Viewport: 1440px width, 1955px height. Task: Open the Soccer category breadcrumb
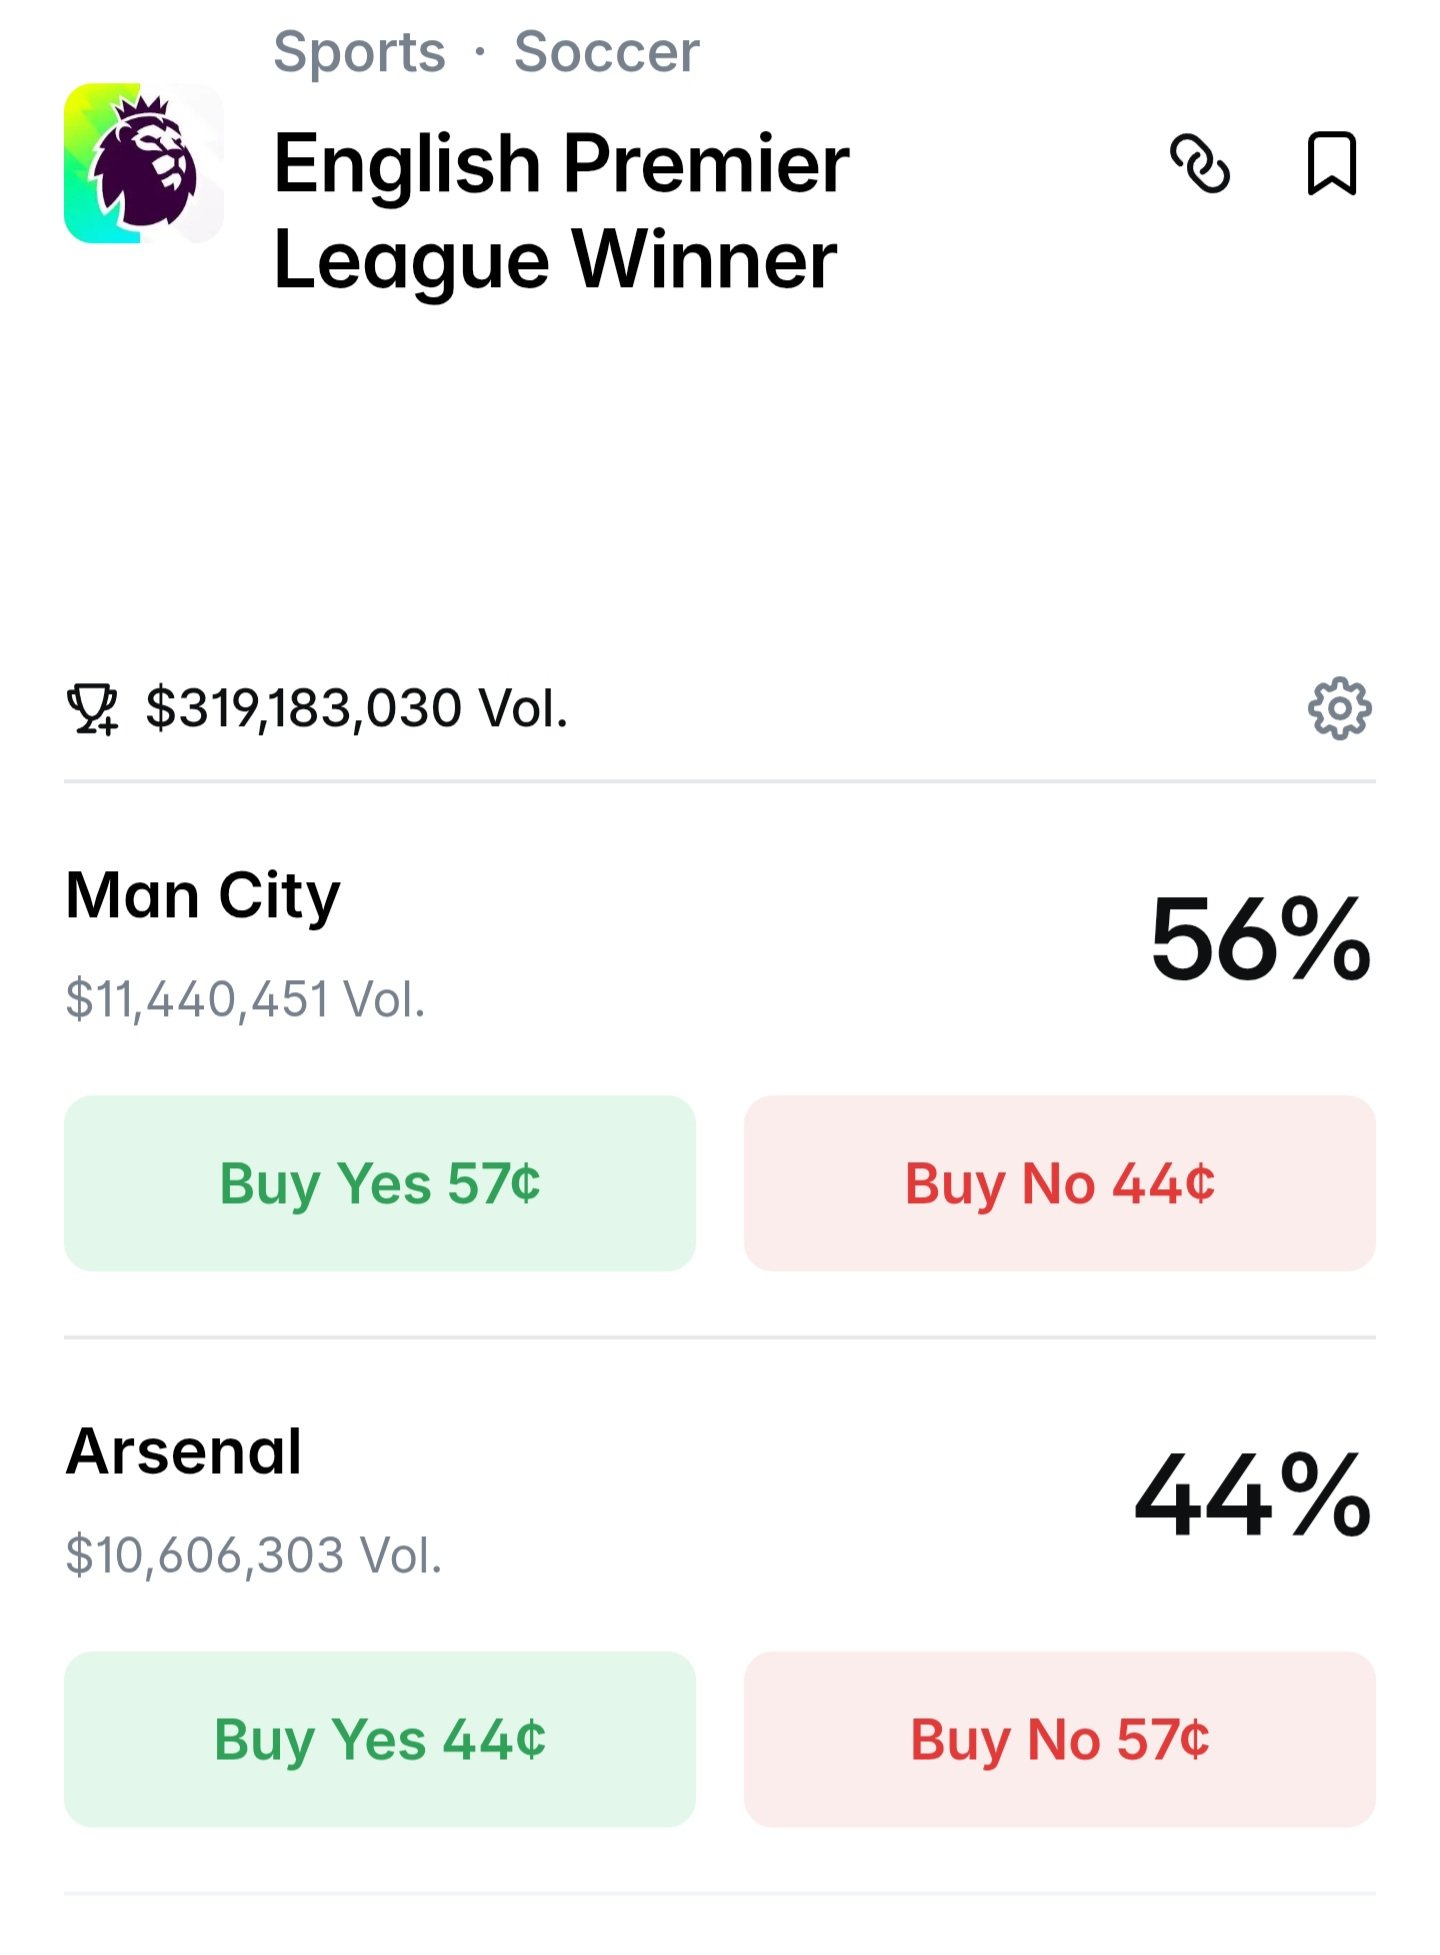tap(606, 51)
